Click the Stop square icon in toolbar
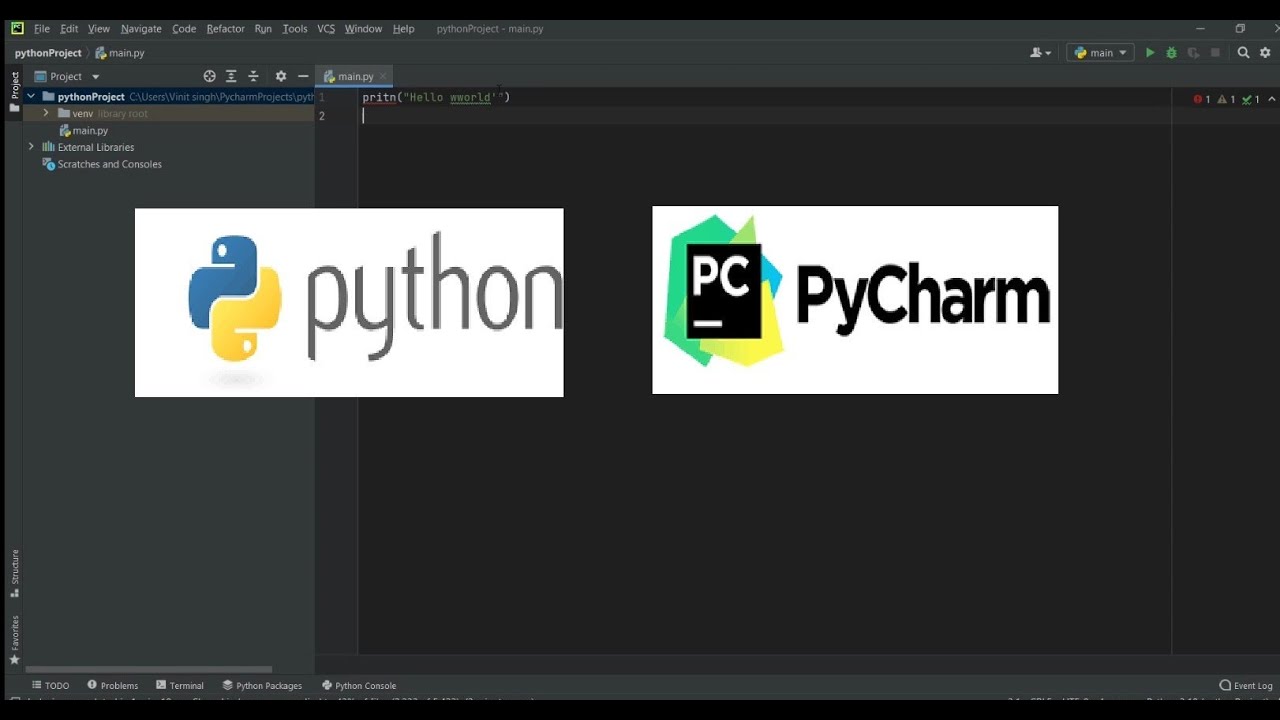 coord(1216,53)
